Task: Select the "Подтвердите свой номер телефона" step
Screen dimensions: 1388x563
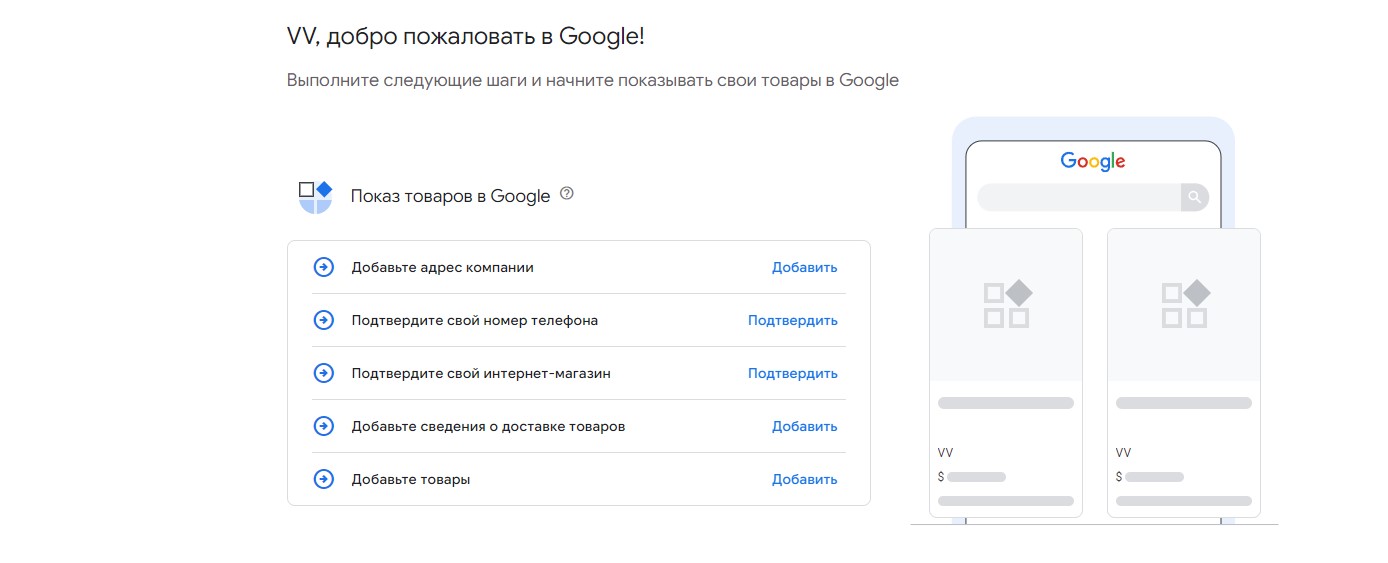Action: pyautogui.click(x=474, y=320)
